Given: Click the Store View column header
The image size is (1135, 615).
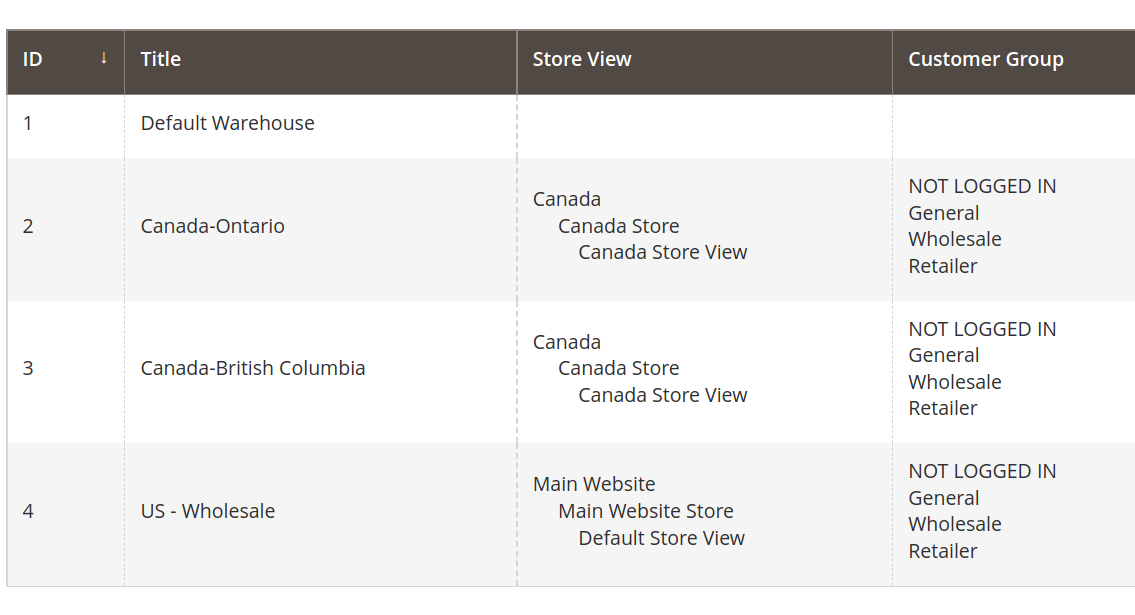Looking at the screenshot, I should [x=704, y=62].
